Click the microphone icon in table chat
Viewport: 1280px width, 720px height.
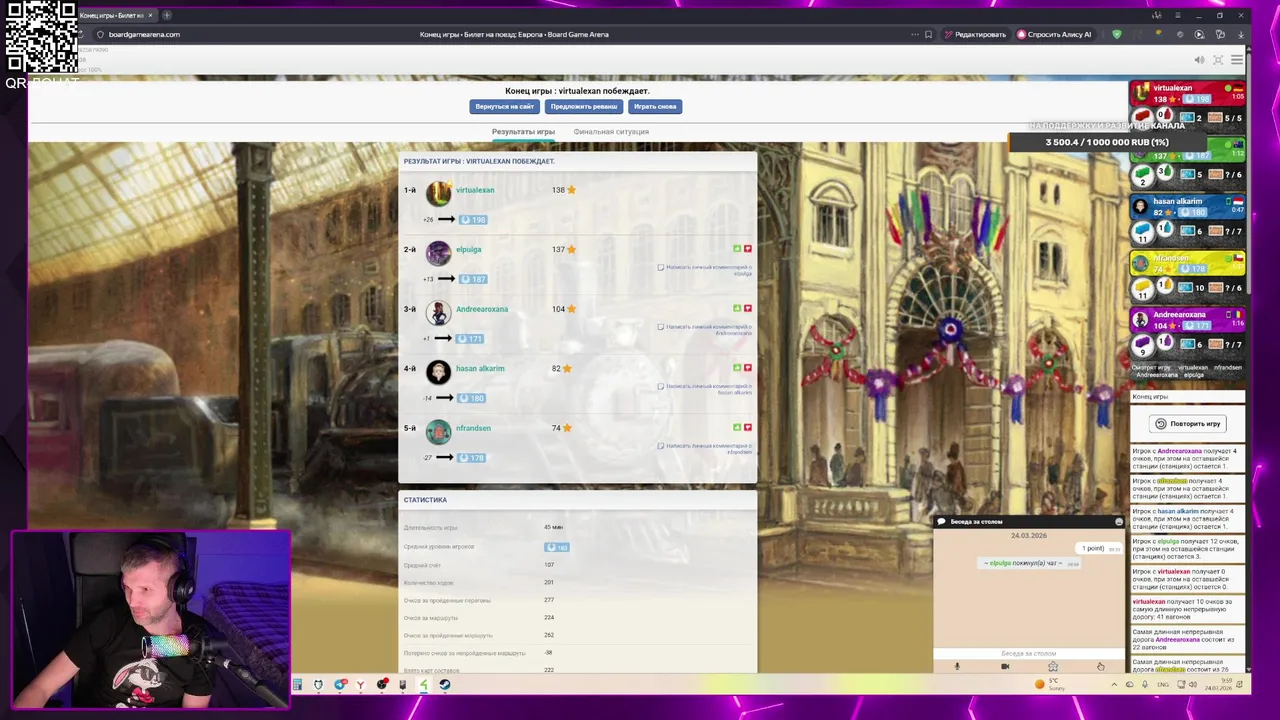(x=957, y=666)
